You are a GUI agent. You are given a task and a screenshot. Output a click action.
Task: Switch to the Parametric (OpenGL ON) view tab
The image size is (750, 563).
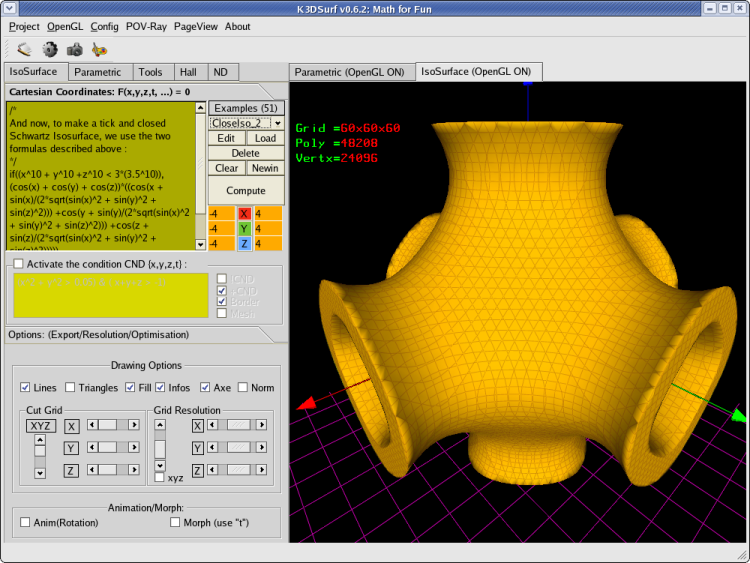point(350,72)
